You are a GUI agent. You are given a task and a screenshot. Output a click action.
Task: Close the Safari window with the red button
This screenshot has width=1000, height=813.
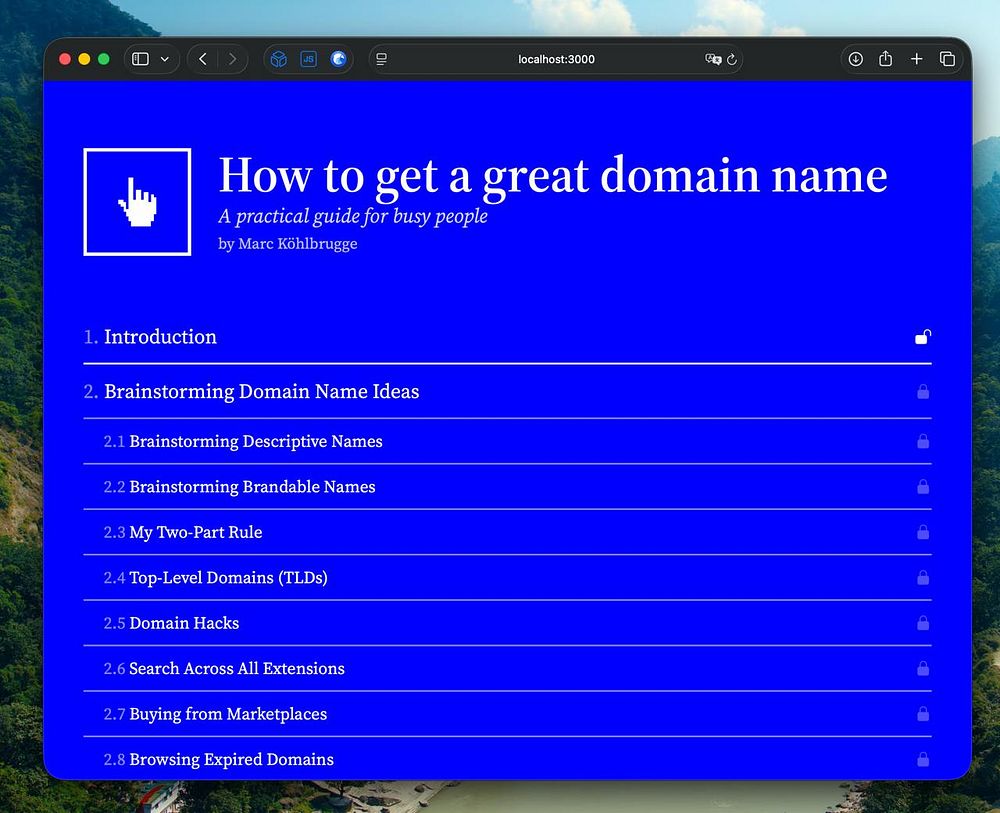pos(64,59)
